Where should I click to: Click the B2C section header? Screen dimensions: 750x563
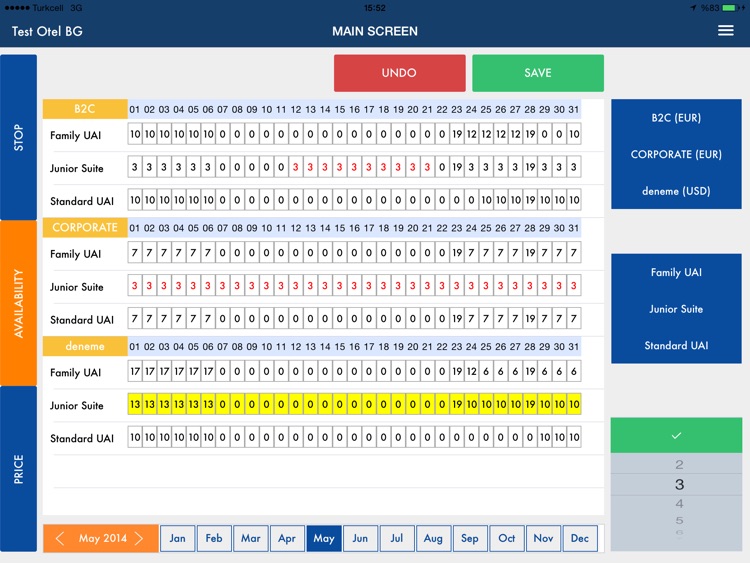85,109
